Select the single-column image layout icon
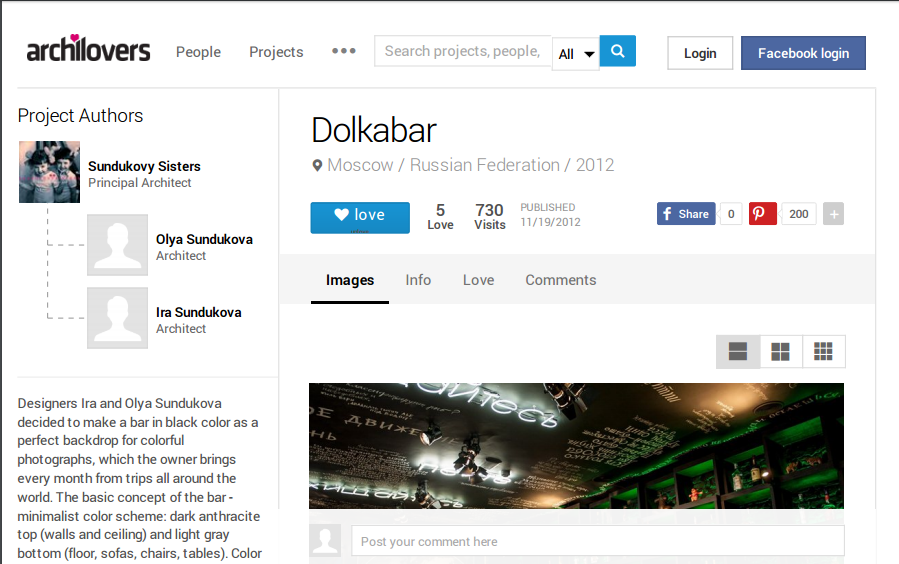899x564 pixels. [x=738, y=351]
